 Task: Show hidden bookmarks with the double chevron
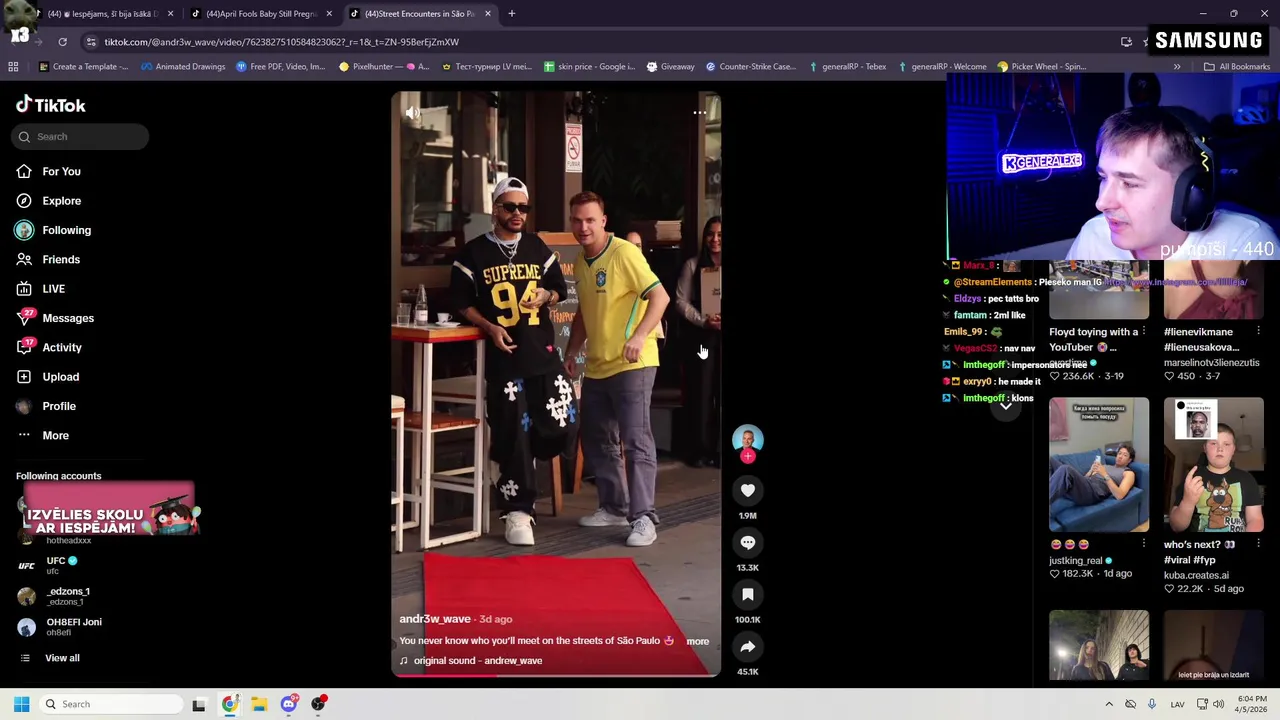1177,67
